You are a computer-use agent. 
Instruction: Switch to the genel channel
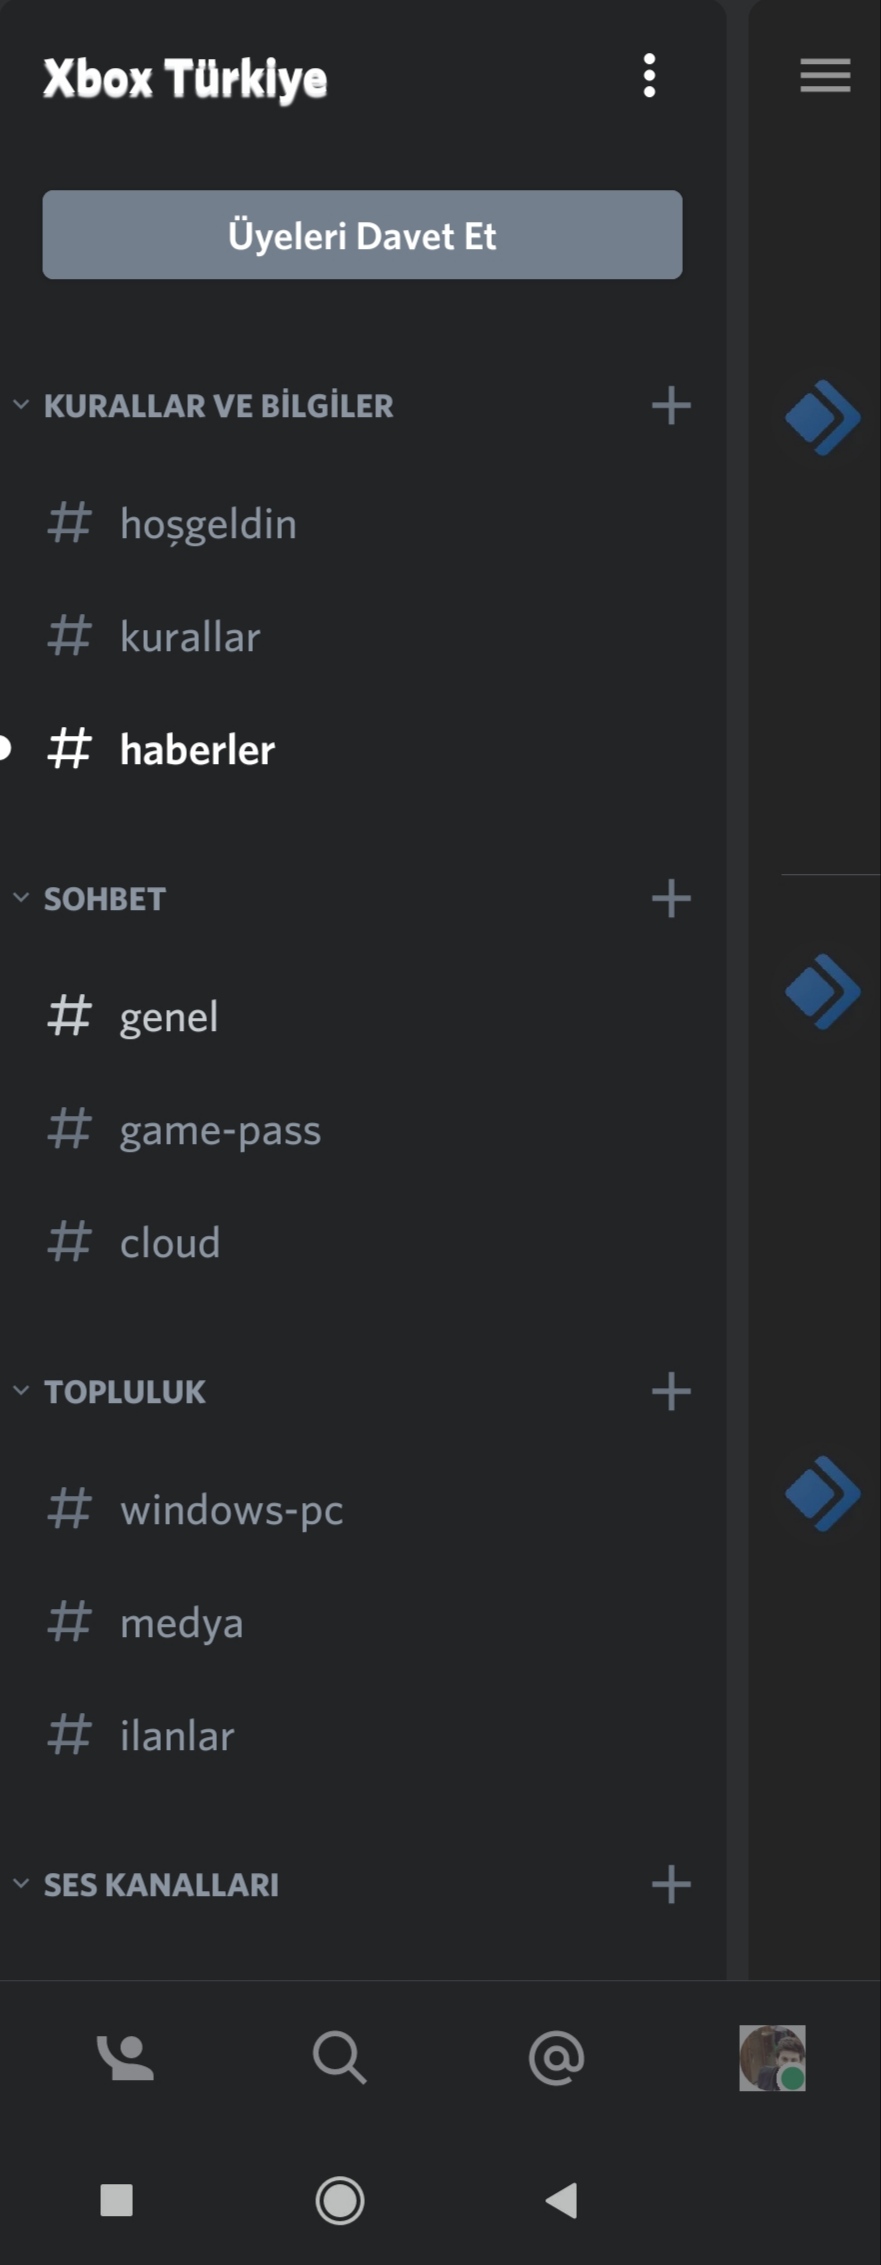pyautogui.click(x=169, y=1017)
